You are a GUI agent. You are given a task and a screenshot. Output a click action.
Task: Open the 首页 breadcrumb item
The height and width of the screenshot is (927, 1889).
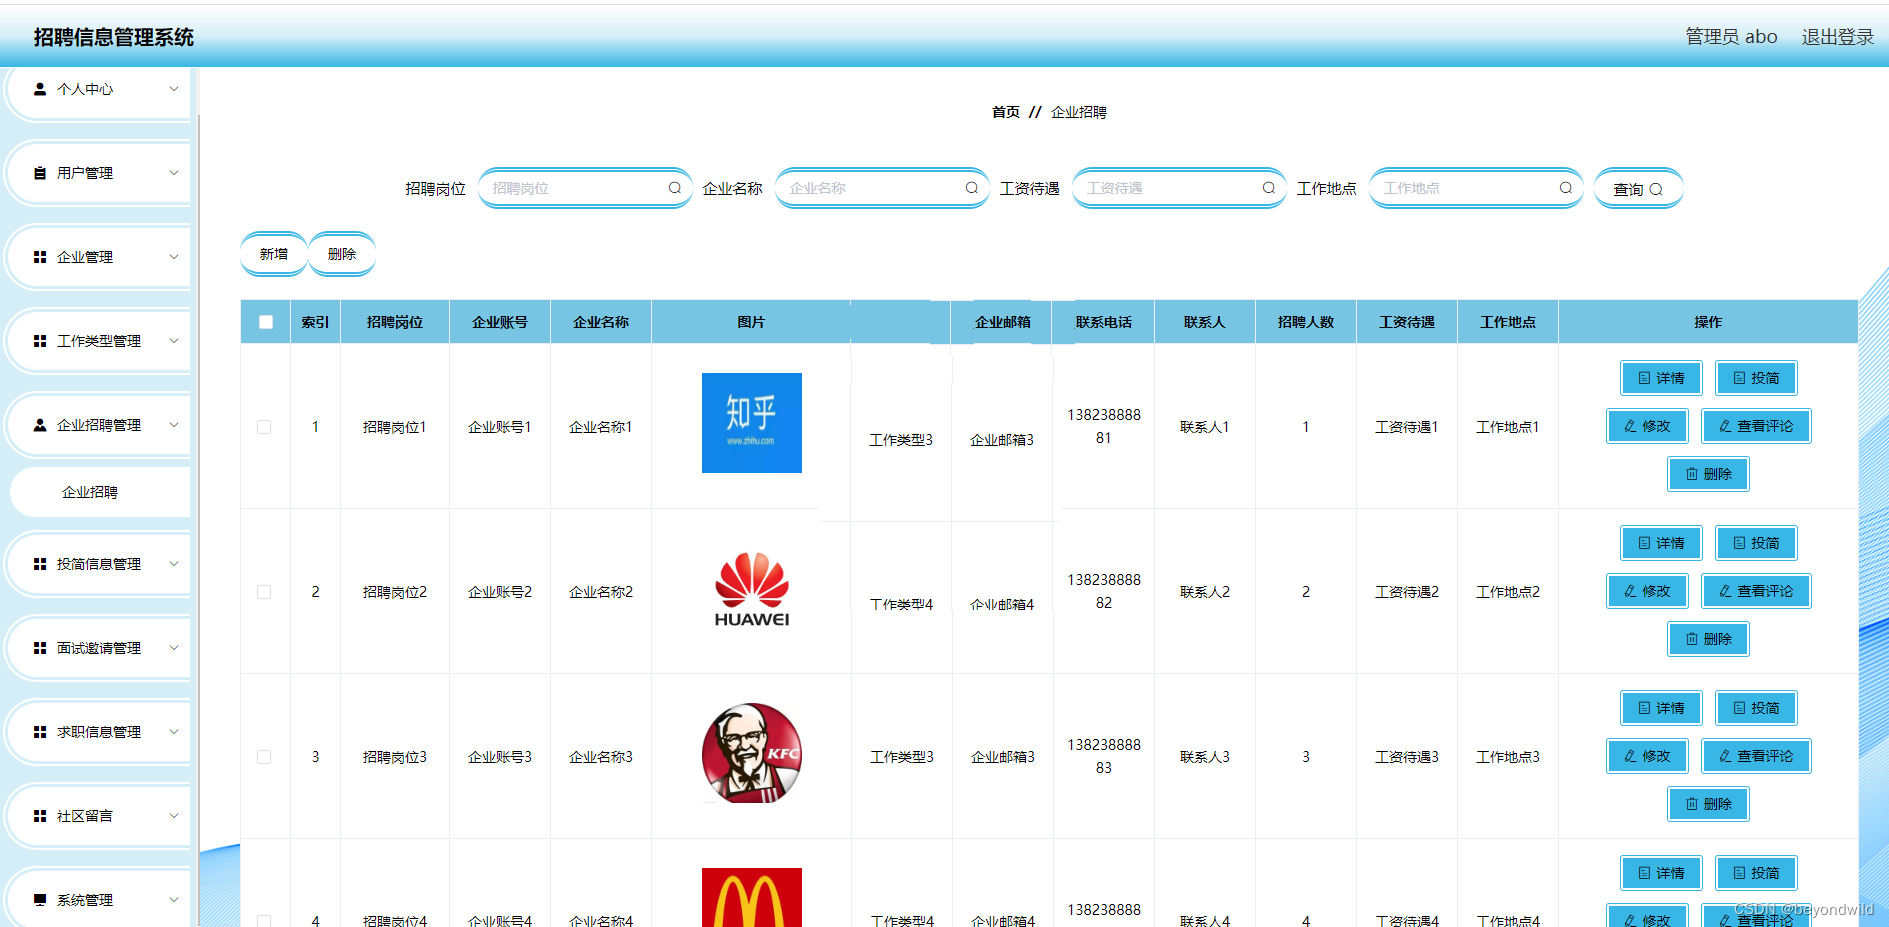(x=1005, y=112)
